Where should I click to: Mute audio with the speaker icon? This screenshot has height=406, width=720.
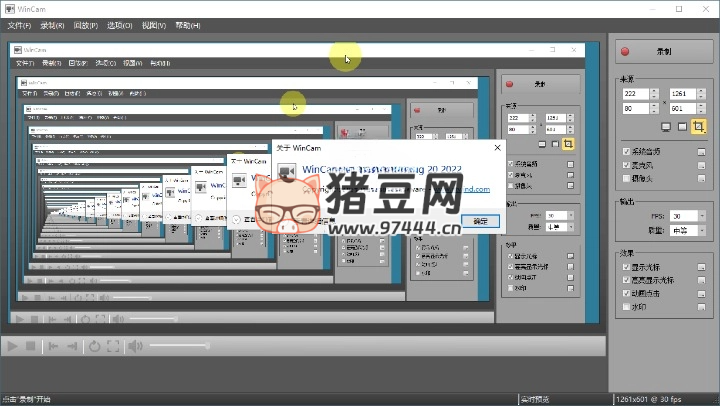tap(134, 346)
